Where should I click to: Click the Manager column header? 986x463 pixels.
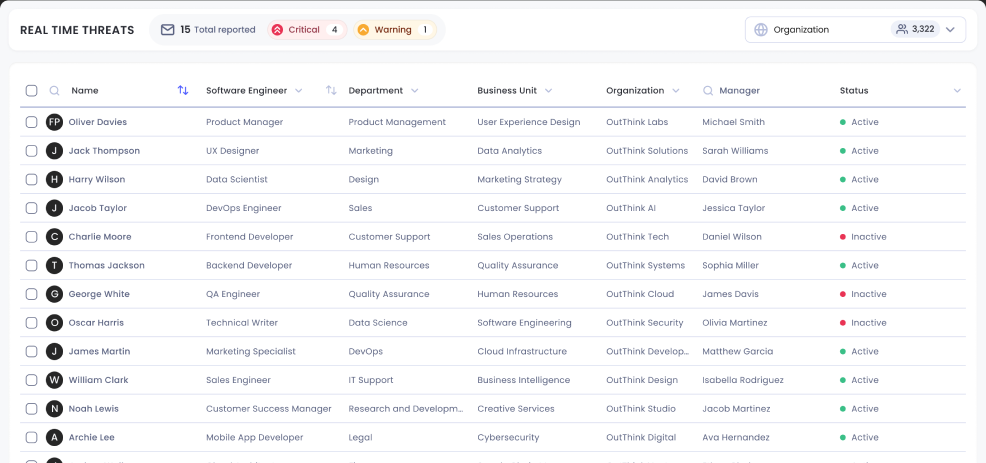(x=740, y=91)
